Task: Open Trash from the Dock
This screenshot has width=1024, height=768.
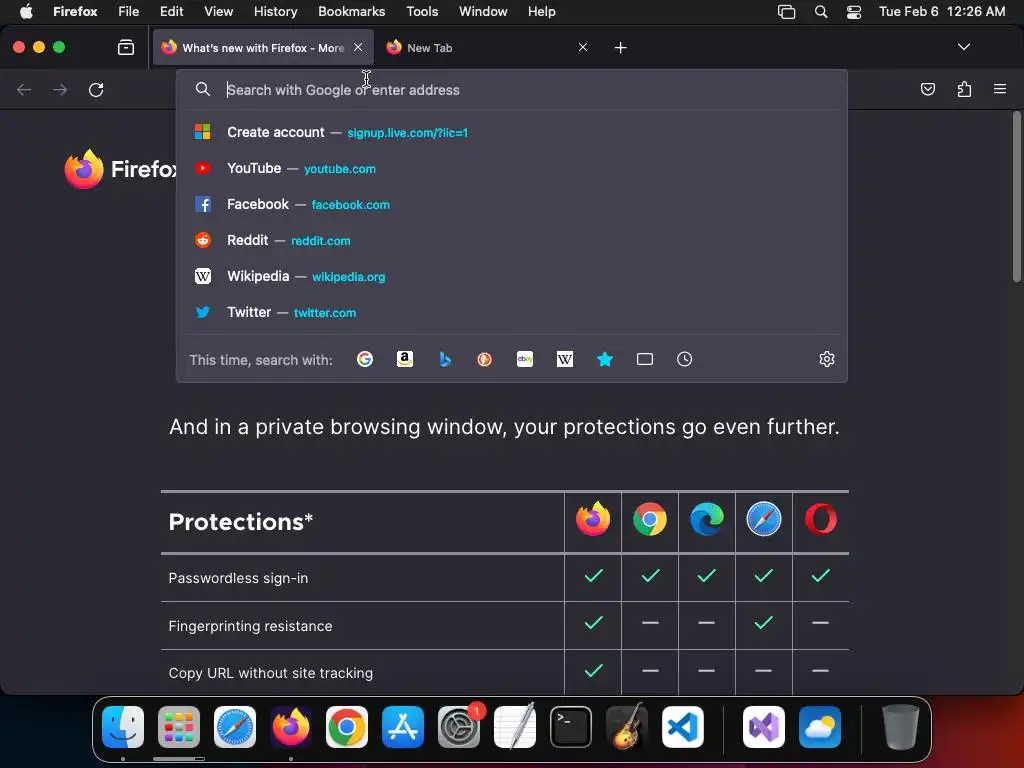Action: pyautogui.click(x=901, y=727)
